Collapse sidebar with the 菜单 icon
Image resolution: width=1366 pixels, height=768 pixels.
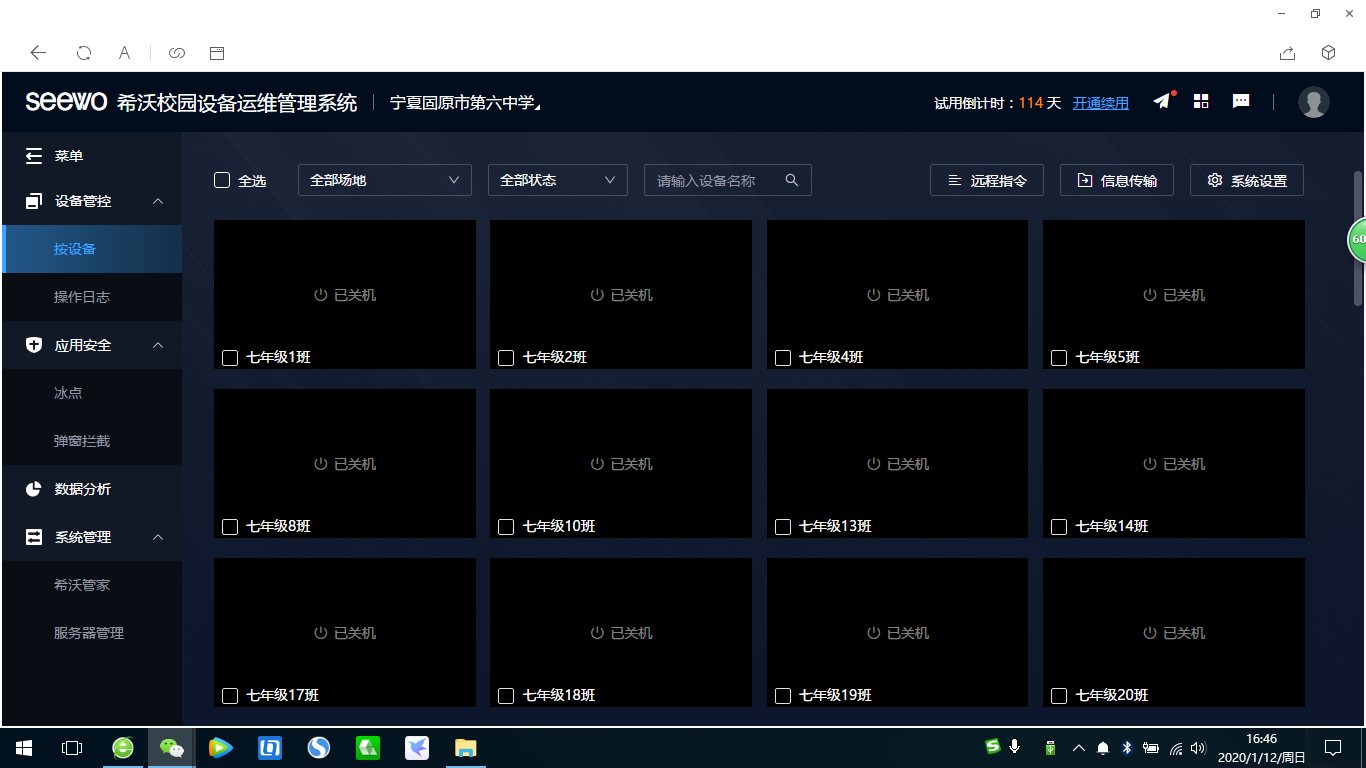click(34, 156)
